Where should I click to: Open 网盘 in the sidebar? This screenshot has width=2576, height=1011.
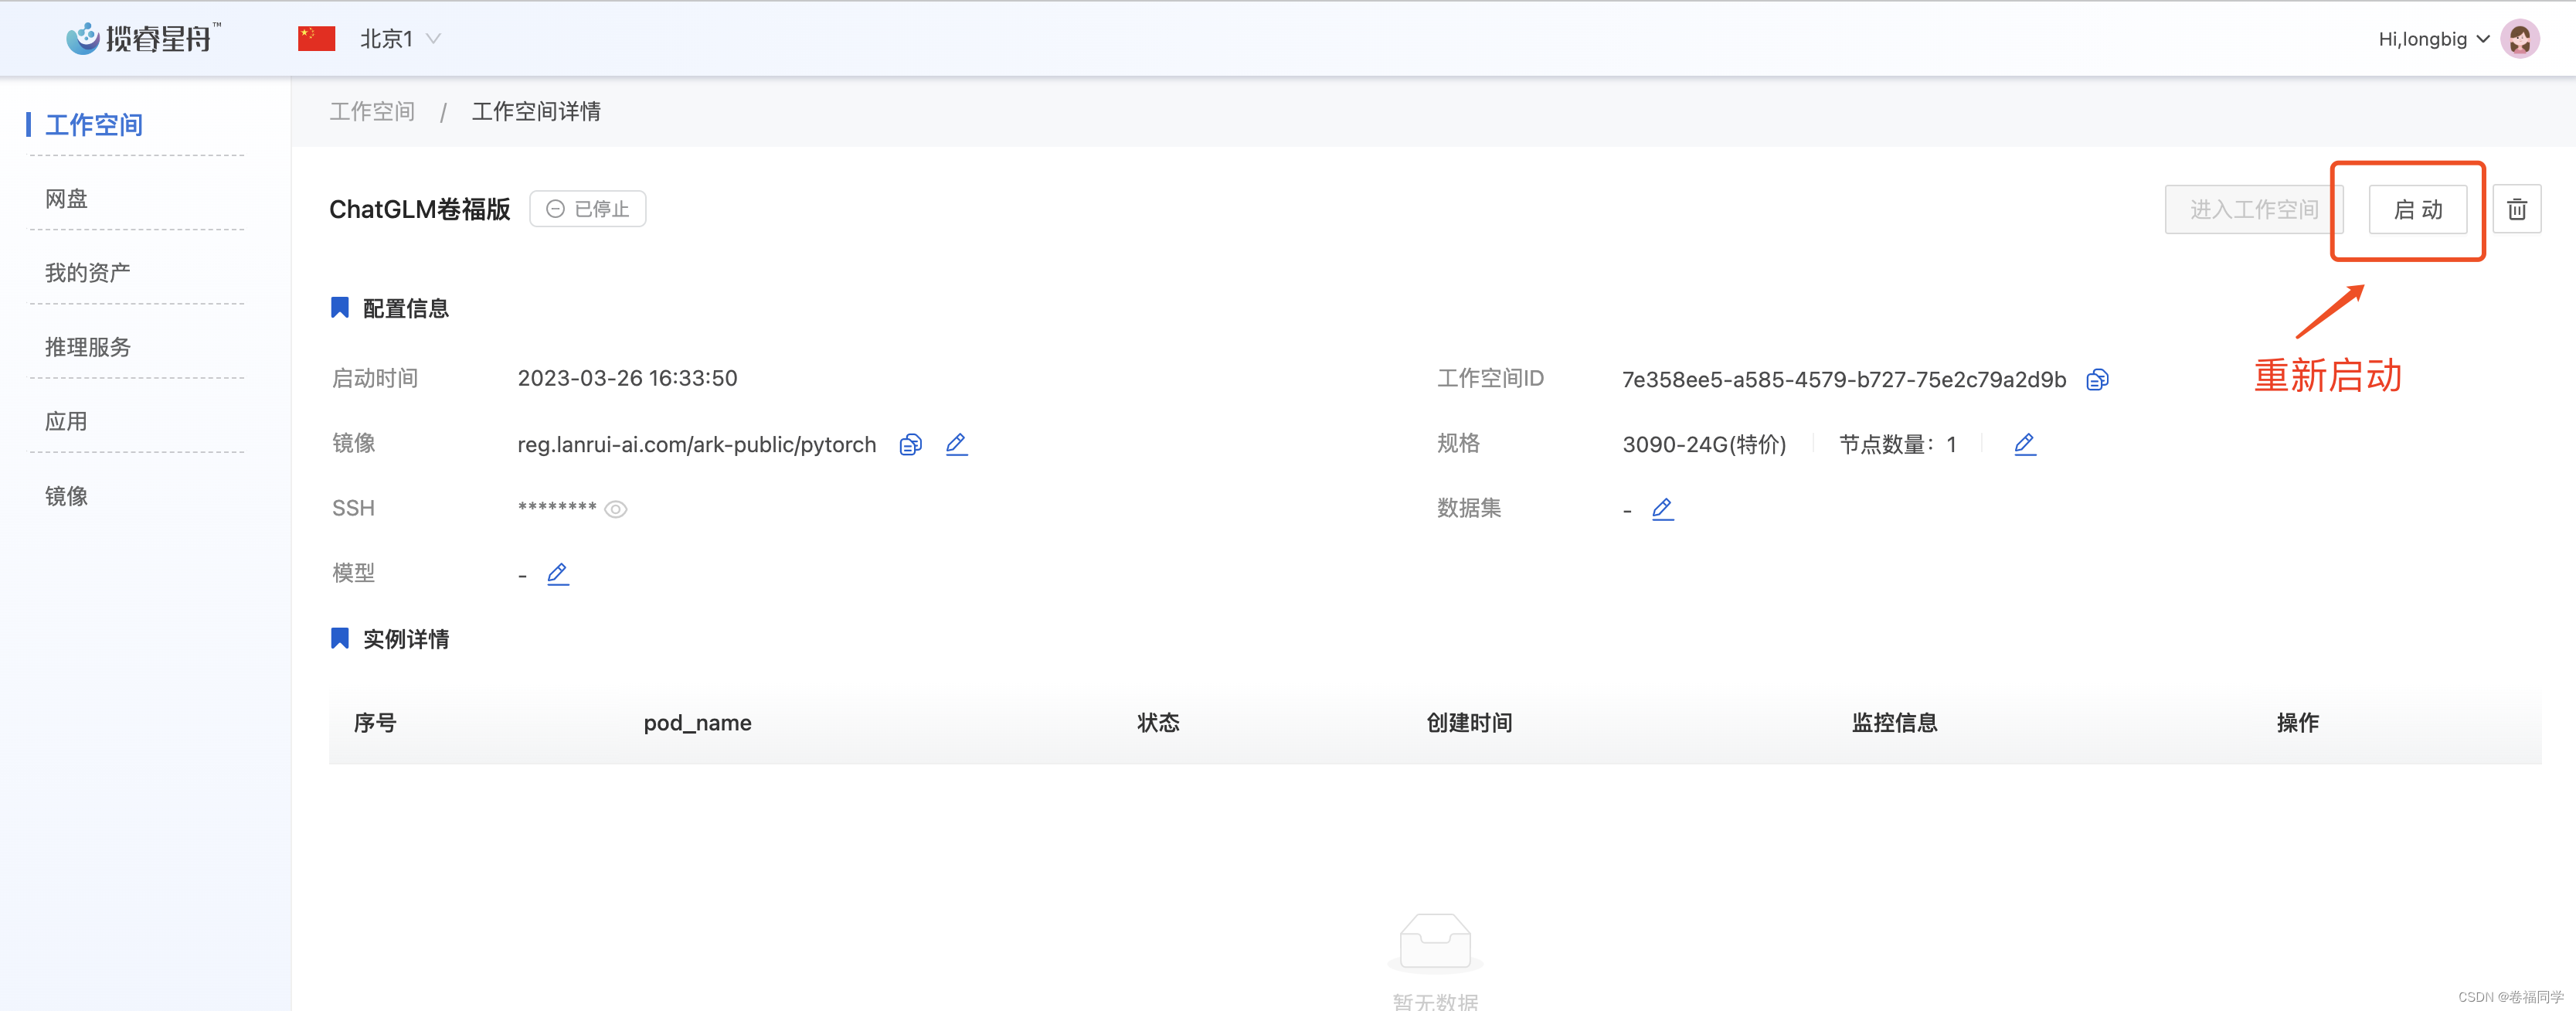pyautogui.click(x=66, y=199)
